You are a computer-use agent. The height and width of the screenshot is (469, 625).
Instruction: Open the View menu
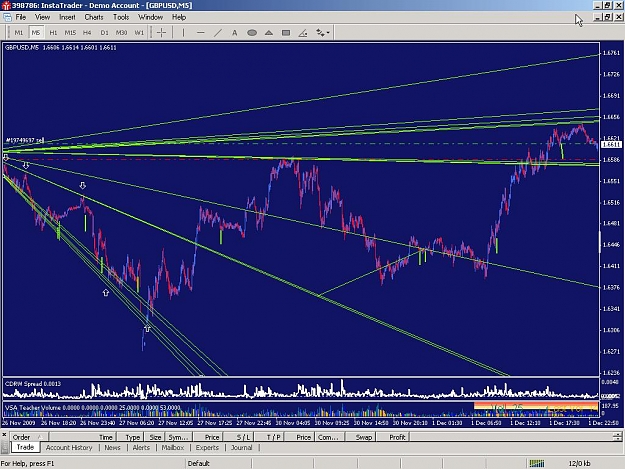[42, 17]
